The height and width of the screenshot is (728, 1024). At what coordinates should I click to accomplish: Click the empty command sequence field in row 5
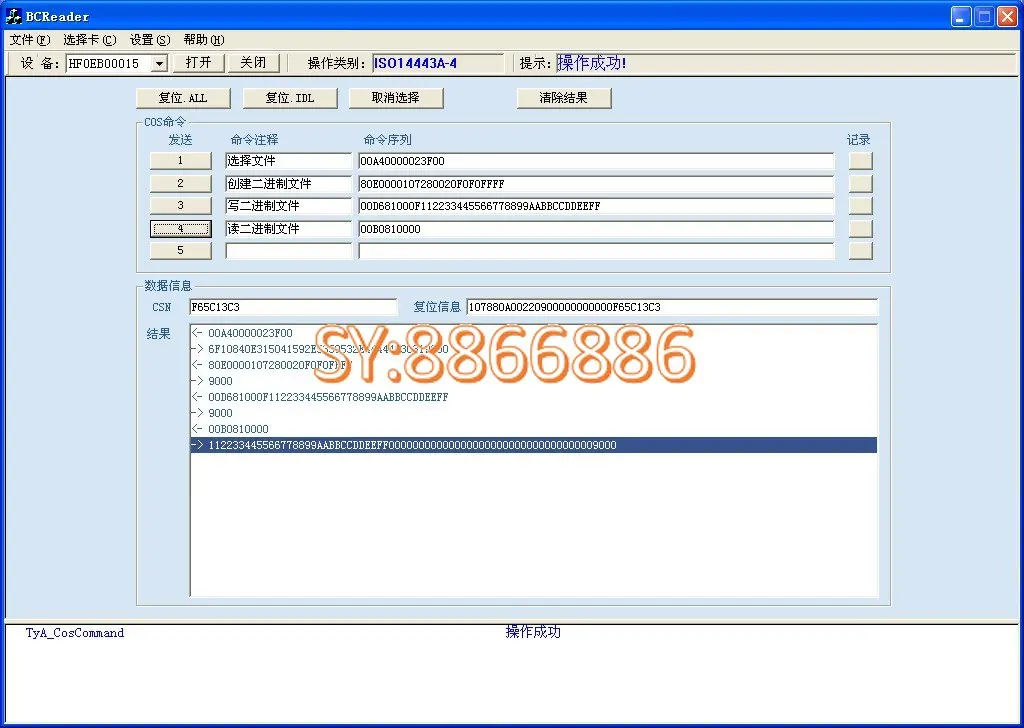[596, 251]
